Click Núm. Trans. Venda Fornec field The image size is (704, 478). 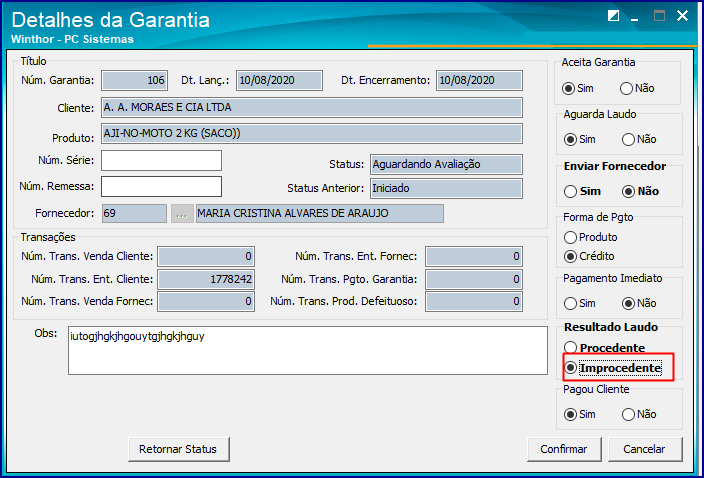click(x=206, y=301)
